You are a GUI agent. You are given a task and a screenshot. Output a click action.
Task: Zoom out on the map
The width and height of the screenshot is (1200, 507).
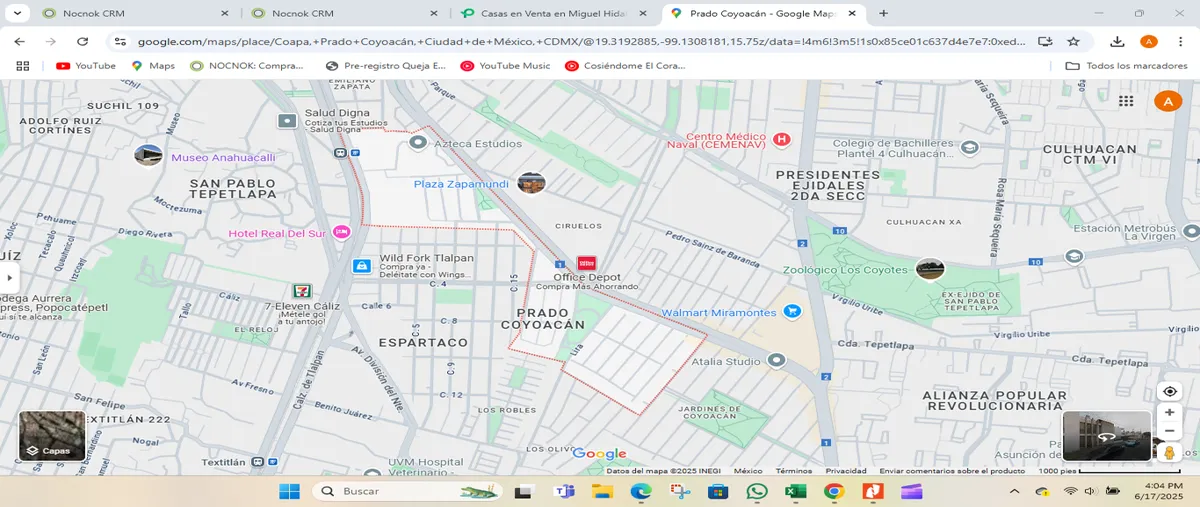click(1169, 431)
